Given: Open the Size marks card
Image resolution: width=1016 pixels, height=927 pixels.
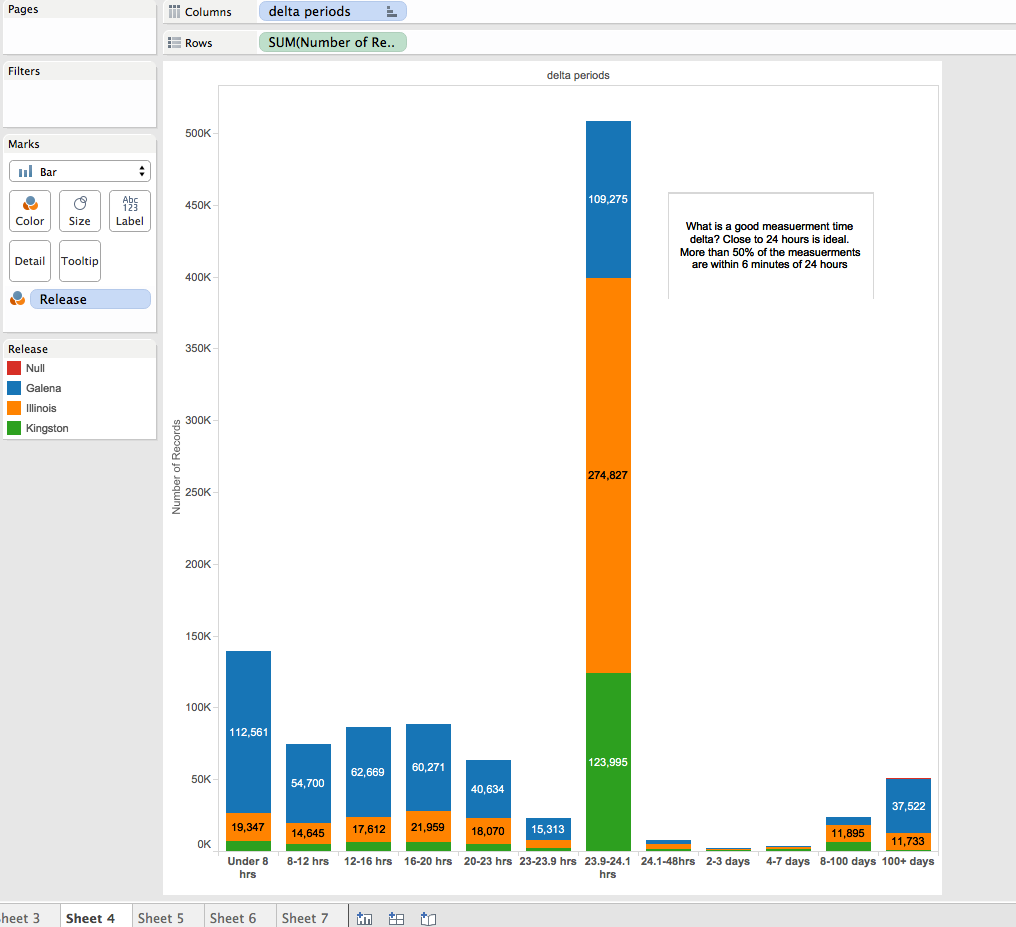Looking at the screenshot, I should click(80, 211).
